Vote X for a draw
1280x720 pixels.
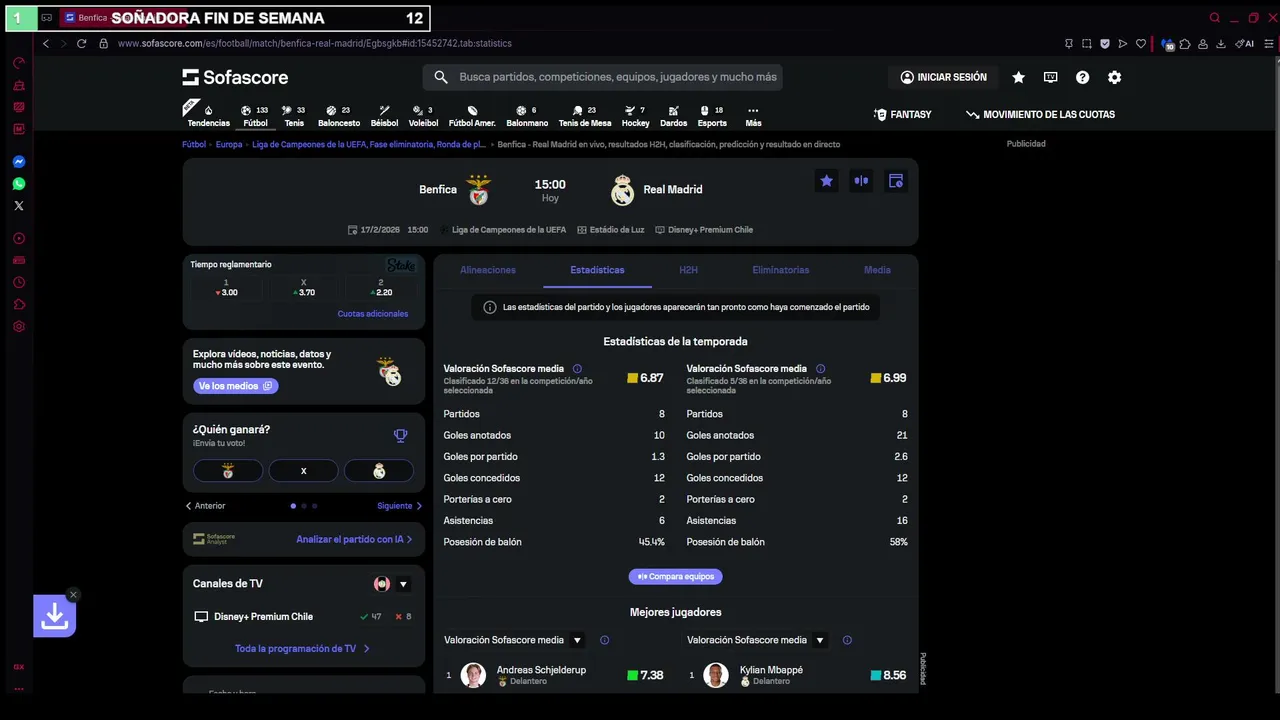pos(304,471)
